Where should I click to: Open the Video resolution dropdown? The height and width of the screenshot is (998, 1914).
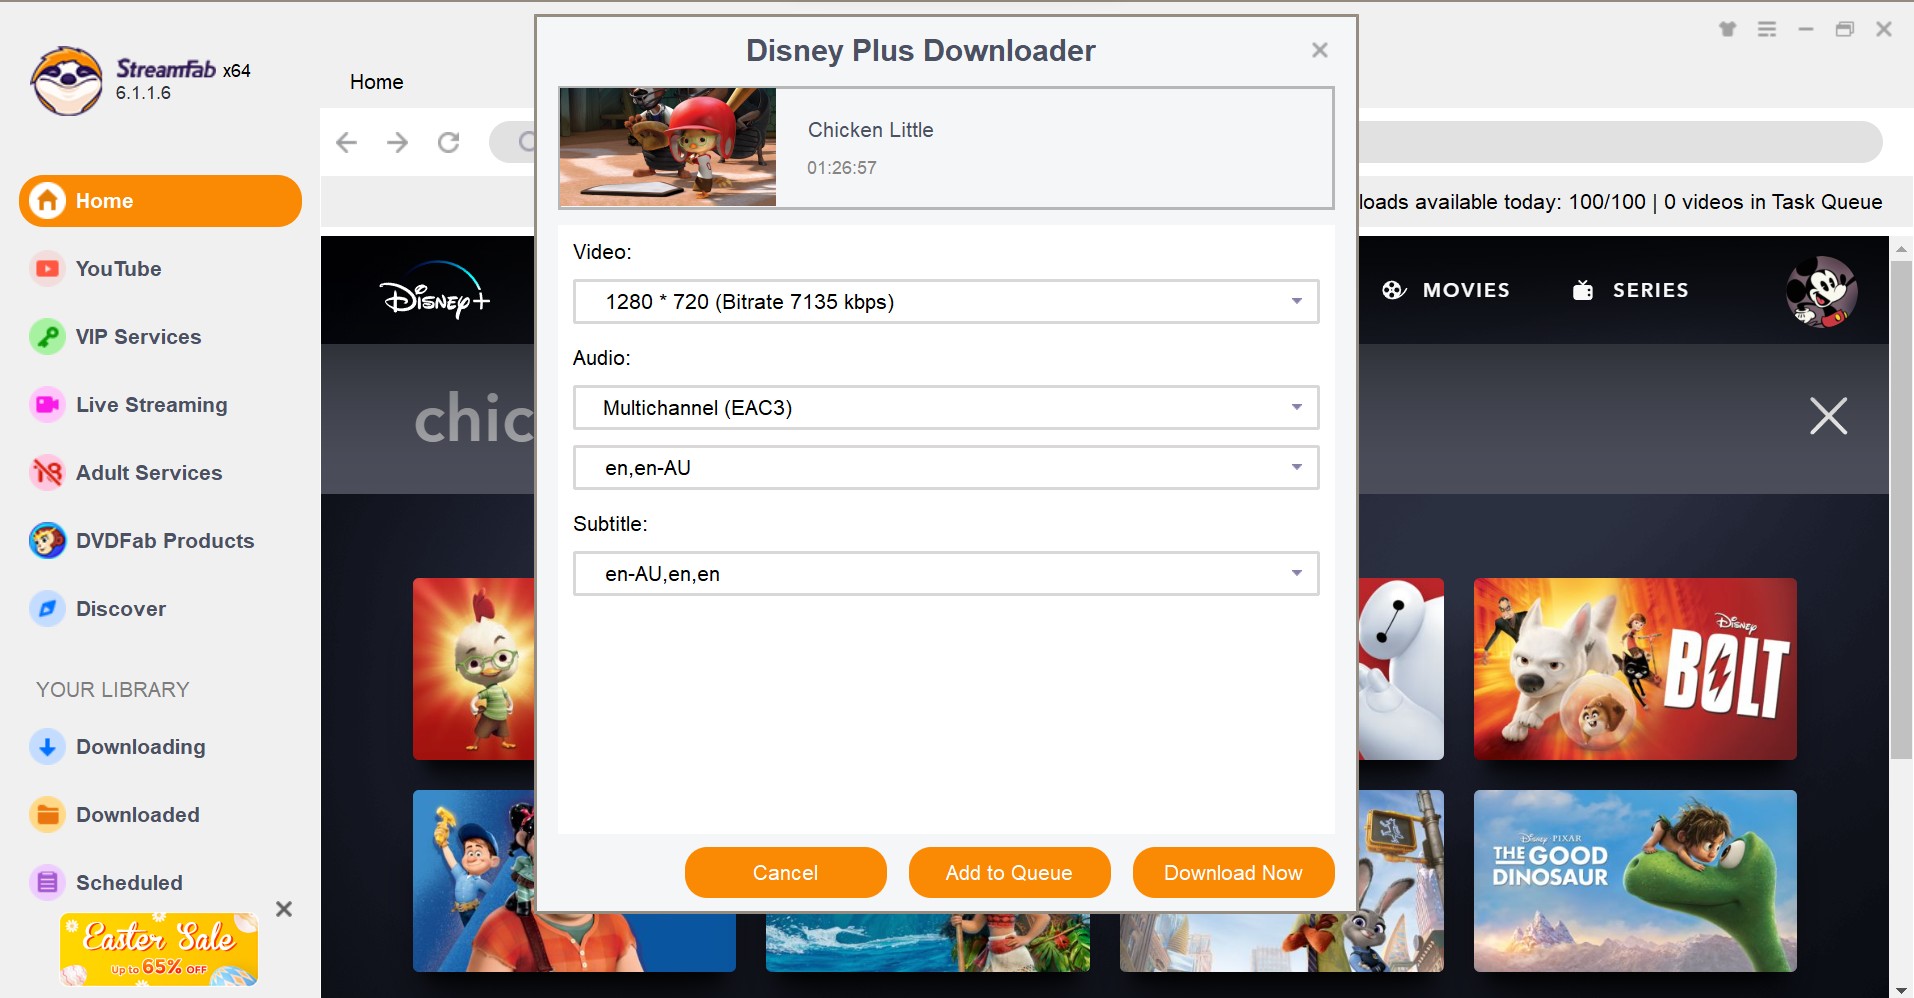(946, 302)
